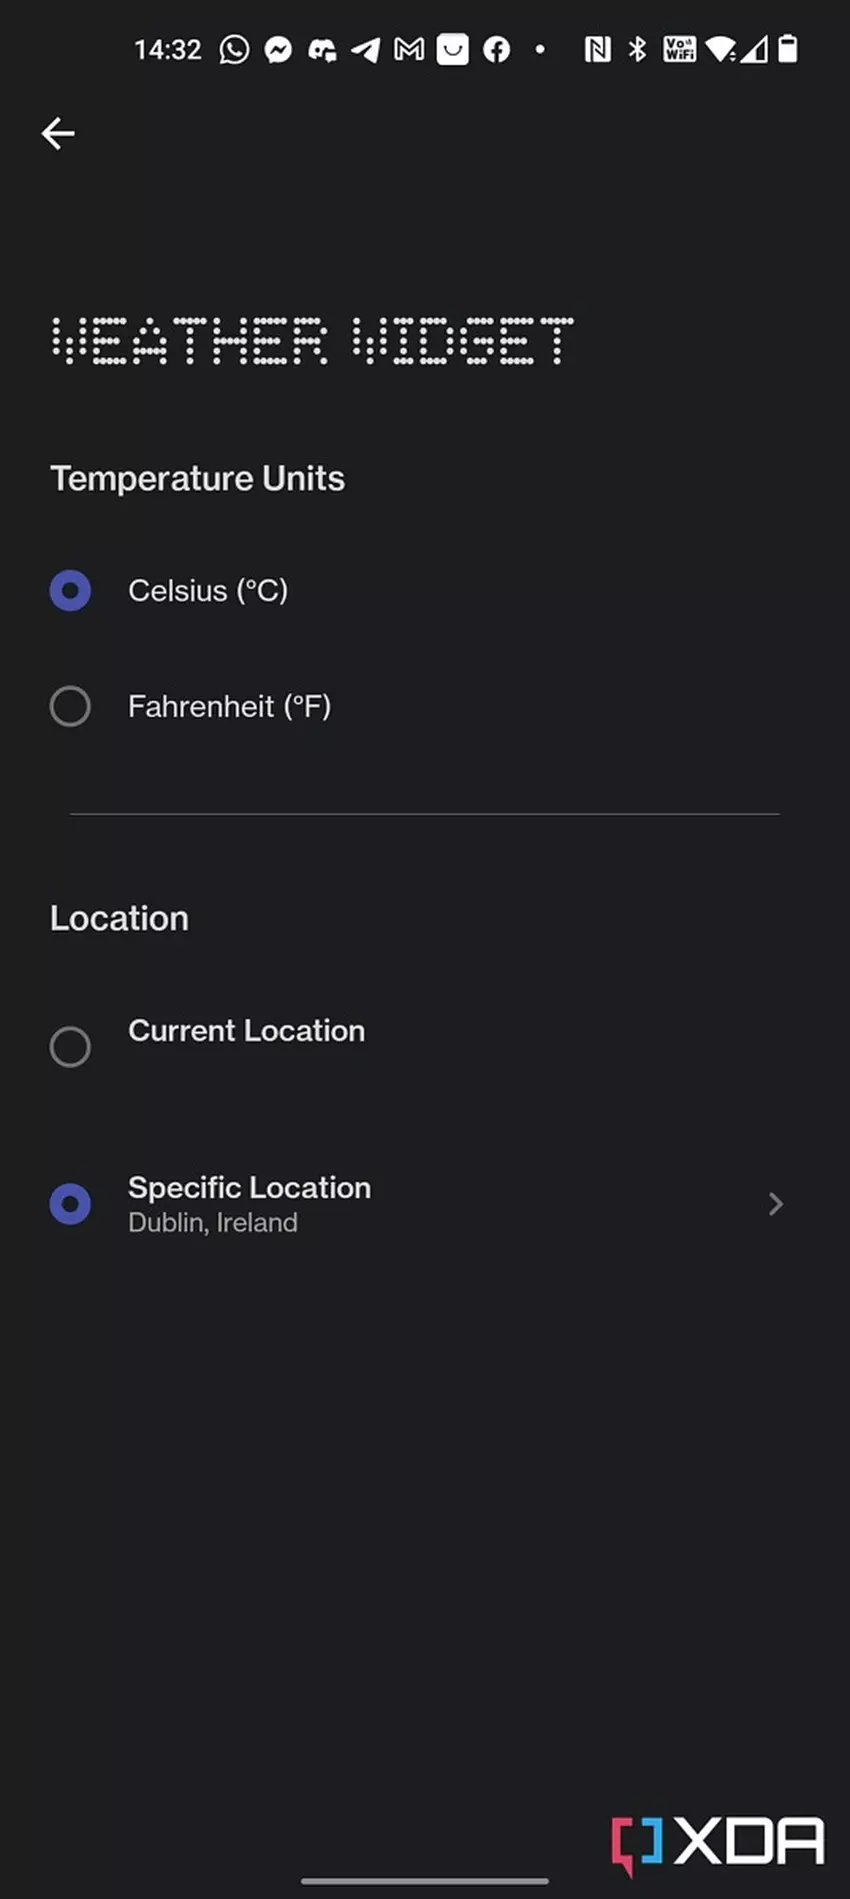Tap the Facebook notification icon
Screen dimensions: 850x1899
(497, 49)
